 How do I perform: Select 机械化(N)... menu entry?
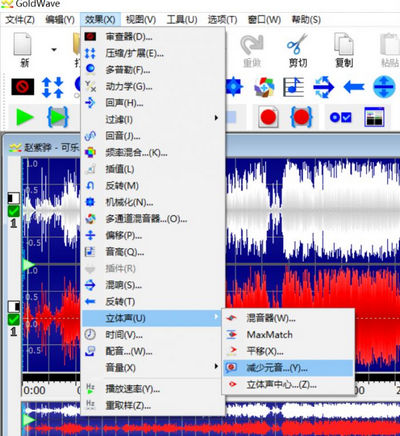[153, 202]
